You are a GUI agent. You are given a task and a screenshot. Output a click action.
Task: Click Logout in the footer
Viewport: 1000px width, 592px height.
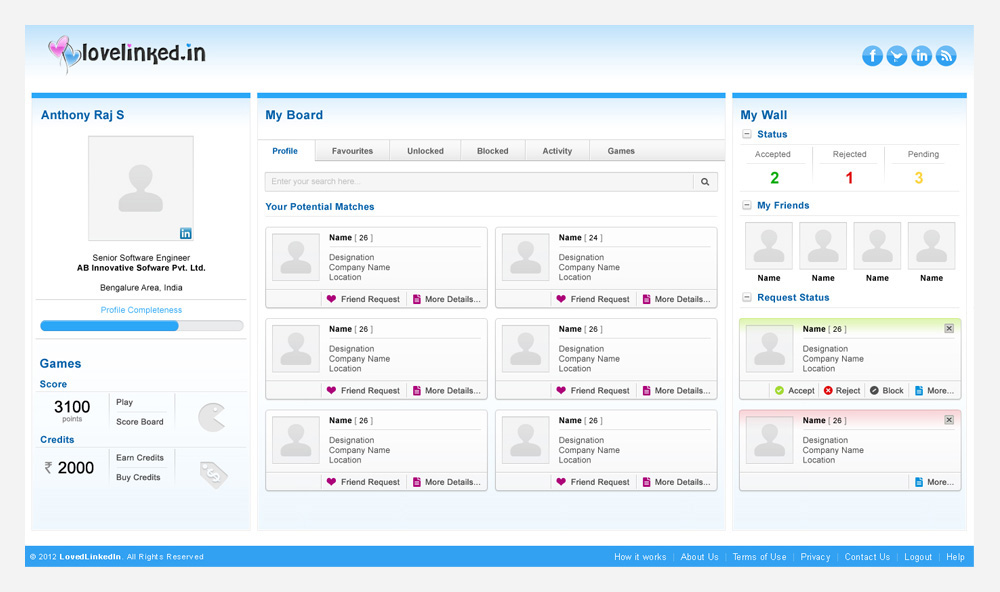[918, 557]
